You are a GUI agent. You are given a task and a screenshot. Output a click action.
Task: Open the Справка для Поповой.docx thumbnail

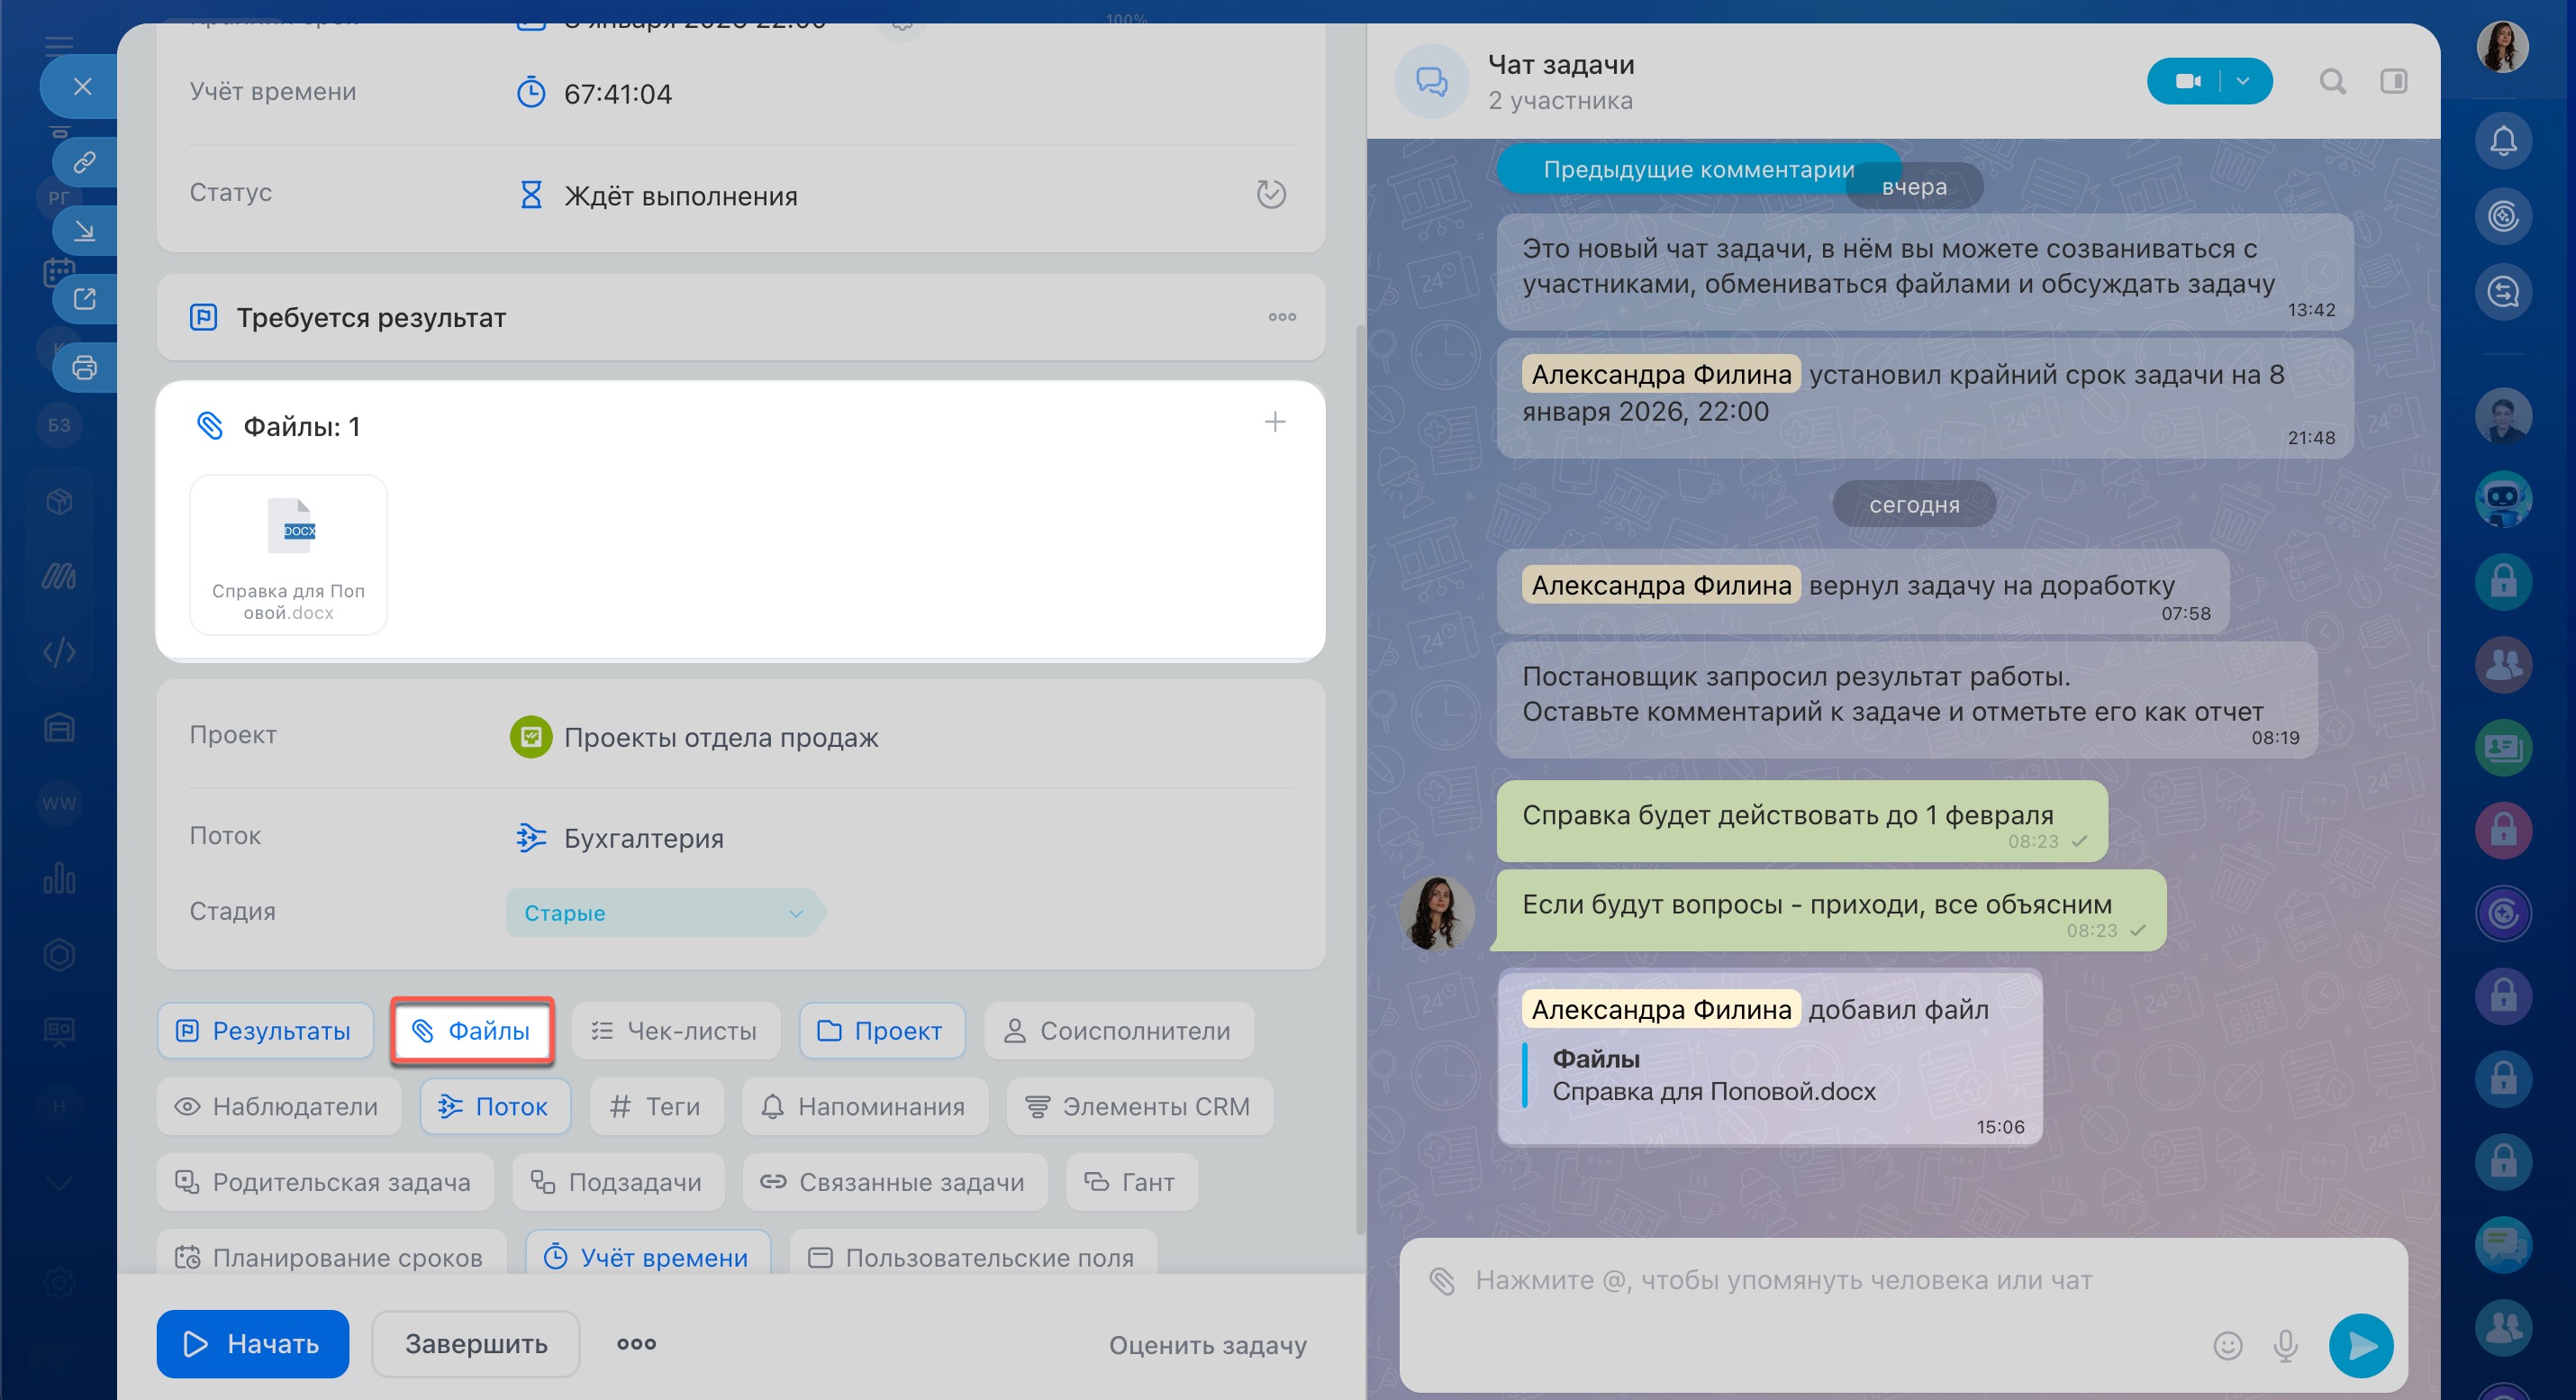coord(288,554)
